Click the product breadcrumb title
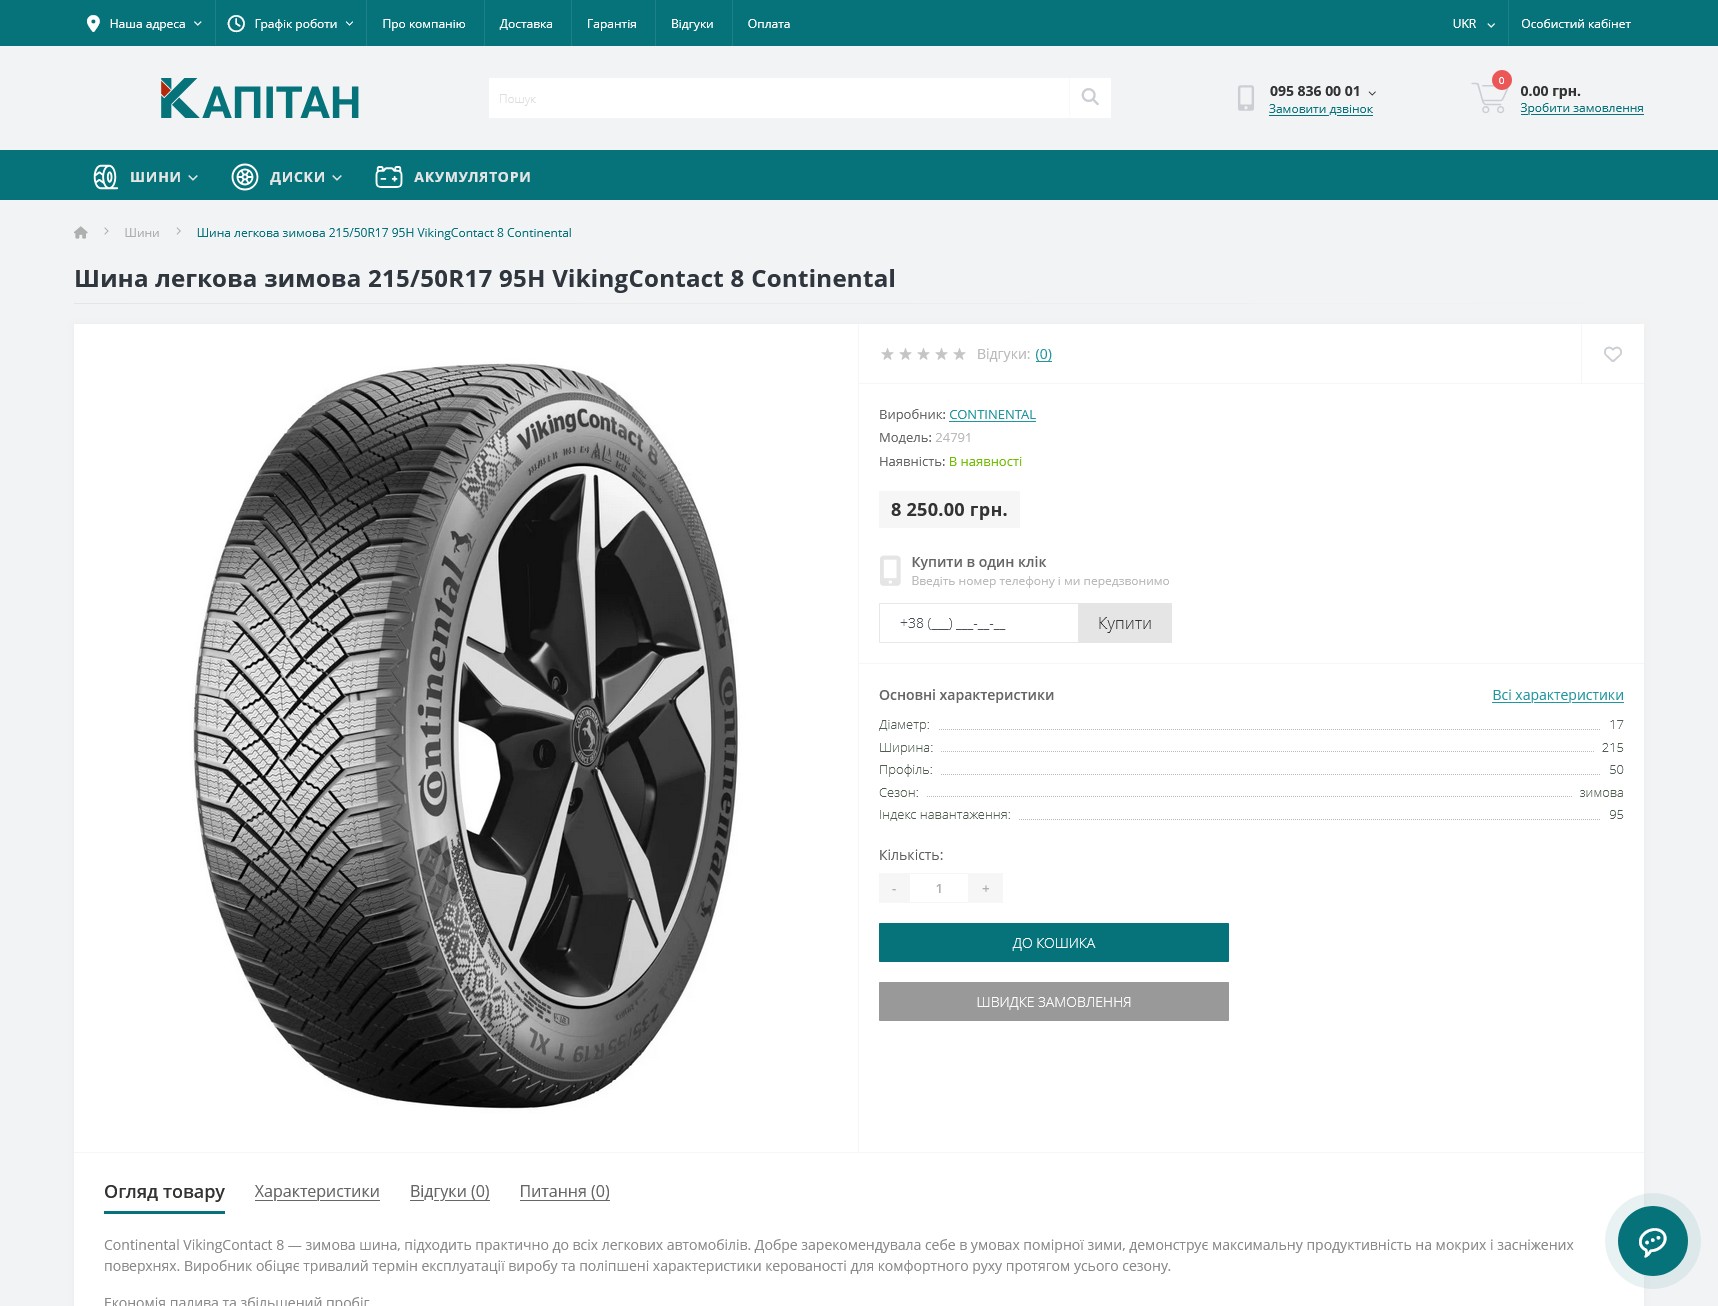The height and width of the screenshot is (1306, 1718). coord(384,233)
